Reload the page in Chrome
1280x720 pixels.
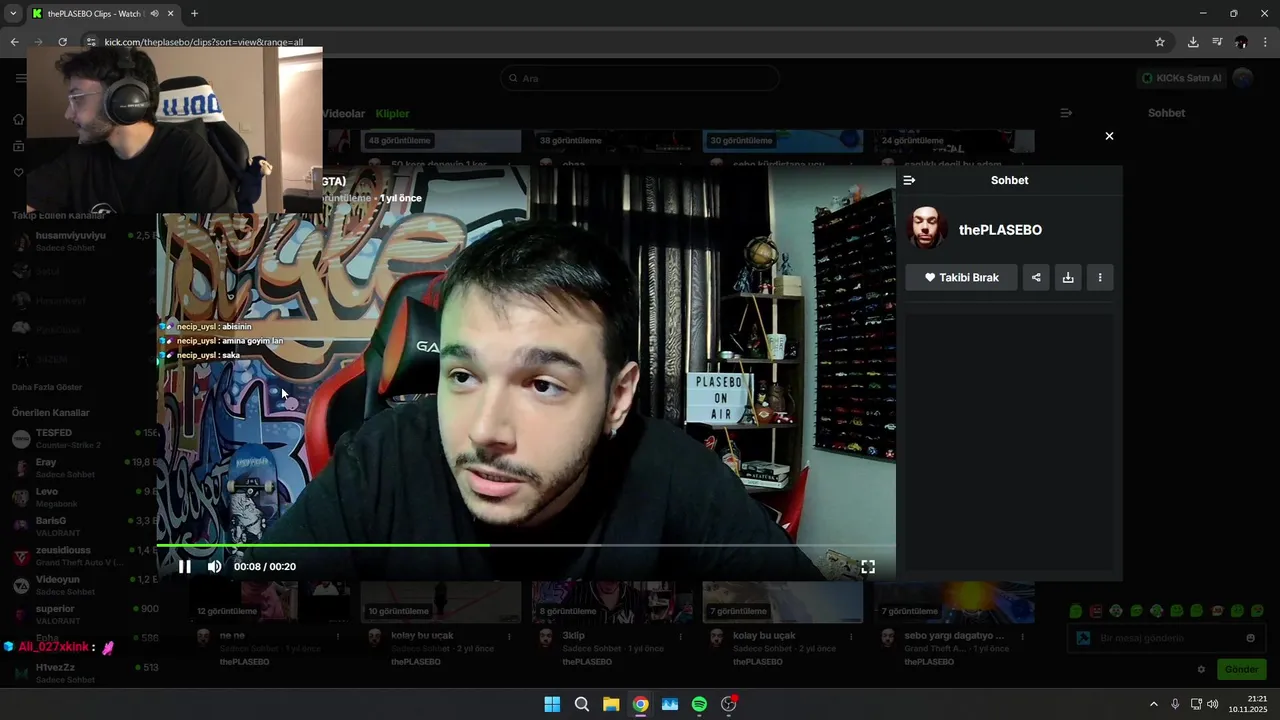point(62,42)
